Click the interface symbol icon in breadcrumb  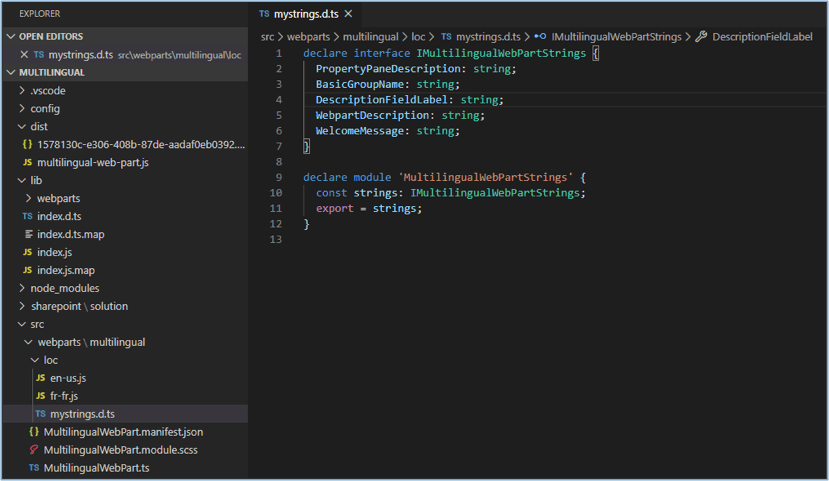(x=540, y=36)
